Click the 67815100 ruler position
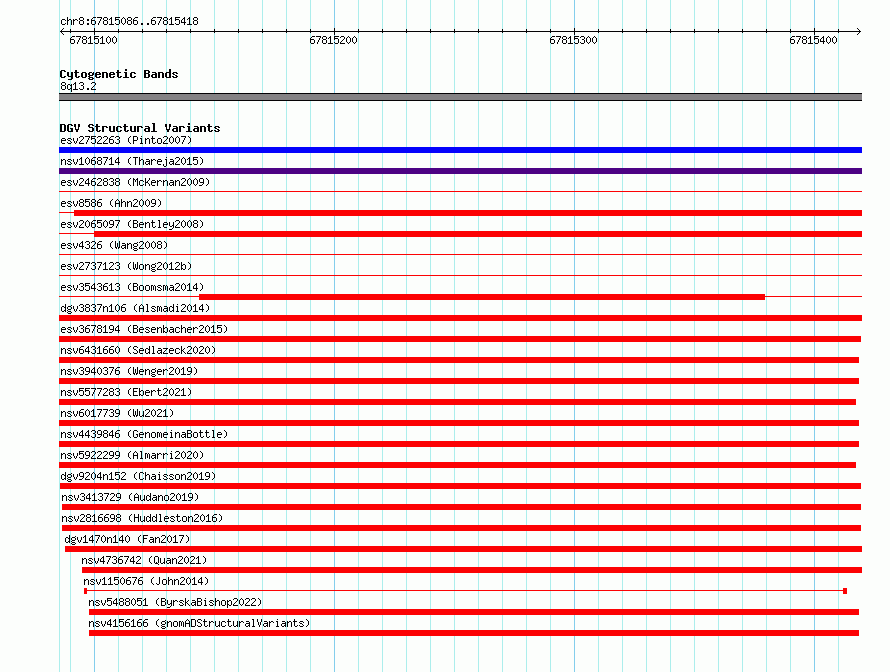 pyautogui.click(x=94, y=40)
